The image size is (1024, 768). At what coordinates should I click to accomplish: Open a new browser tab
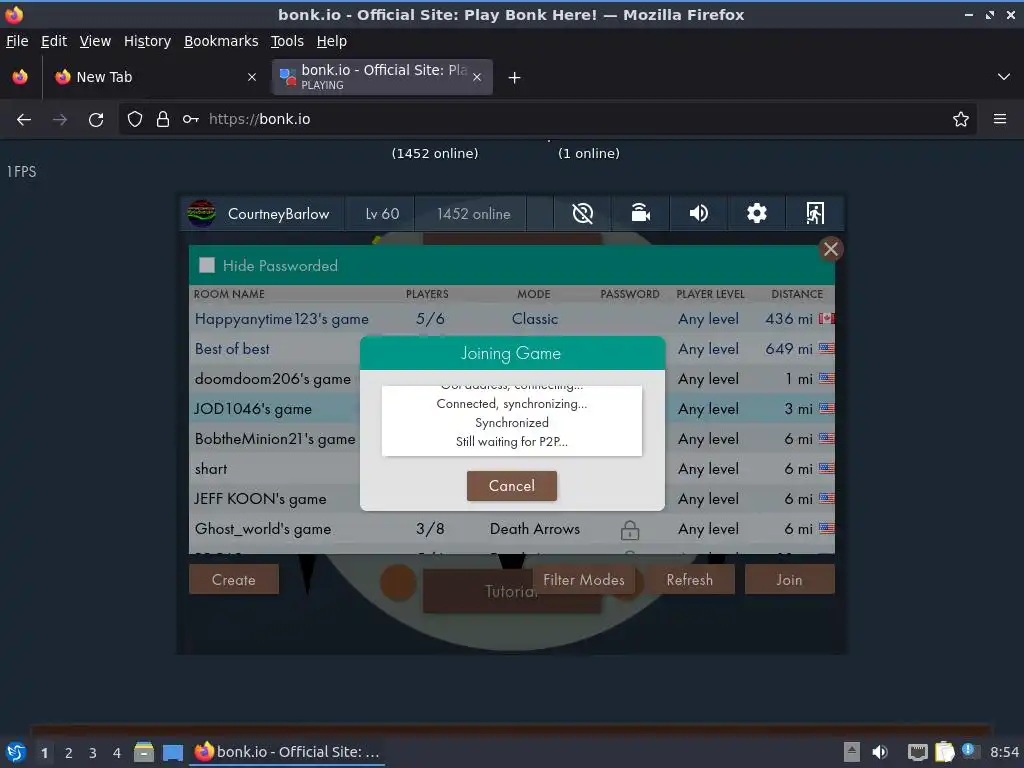[x=515, y=78]
